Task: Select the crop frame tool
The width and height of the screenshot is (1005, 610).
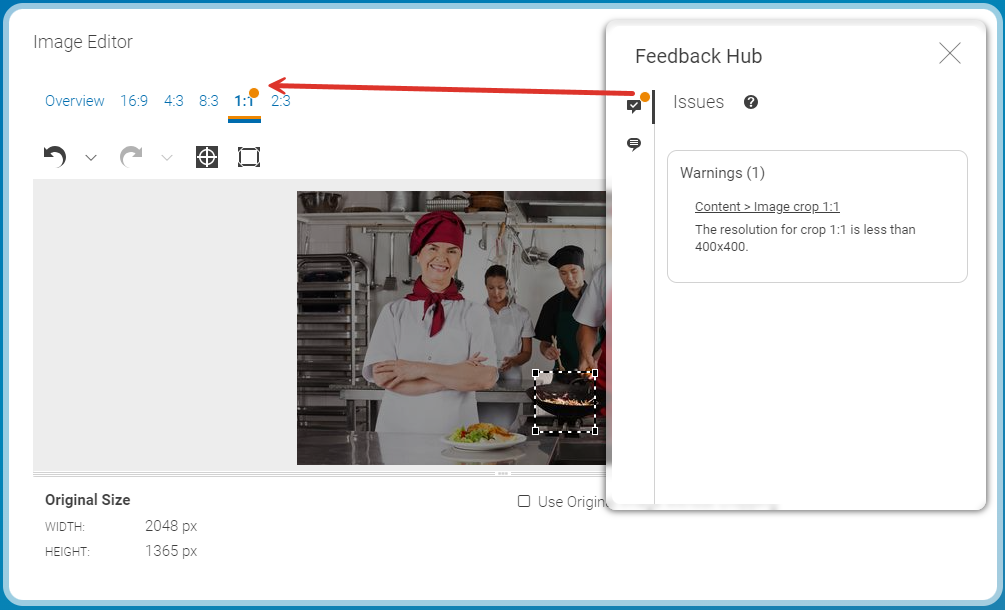Action: point(249,157)
